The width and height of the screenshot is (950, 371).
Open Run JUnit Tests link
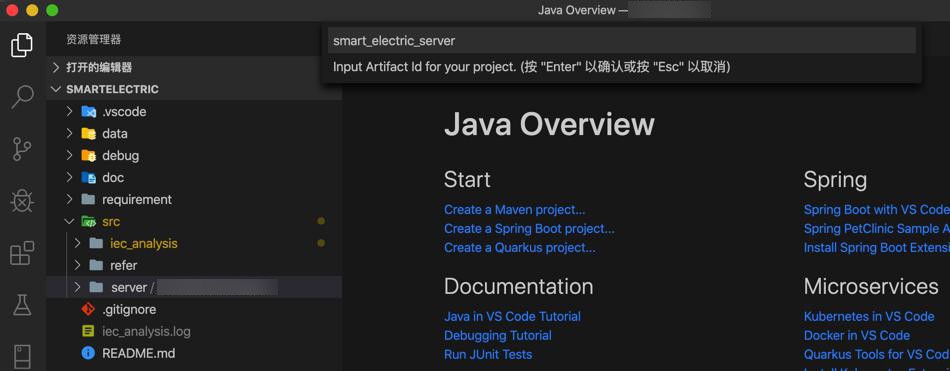488,354
